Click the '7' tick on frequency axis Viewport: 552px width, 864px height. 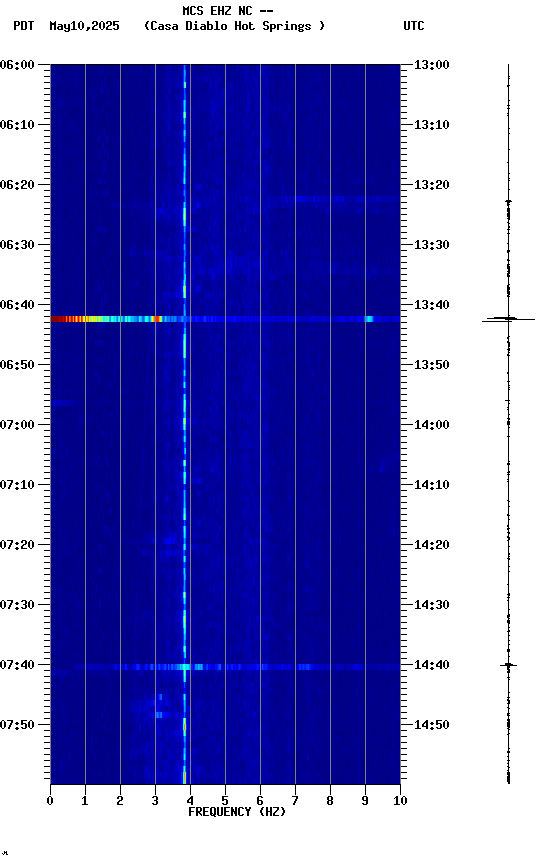(x=295, y=801)
